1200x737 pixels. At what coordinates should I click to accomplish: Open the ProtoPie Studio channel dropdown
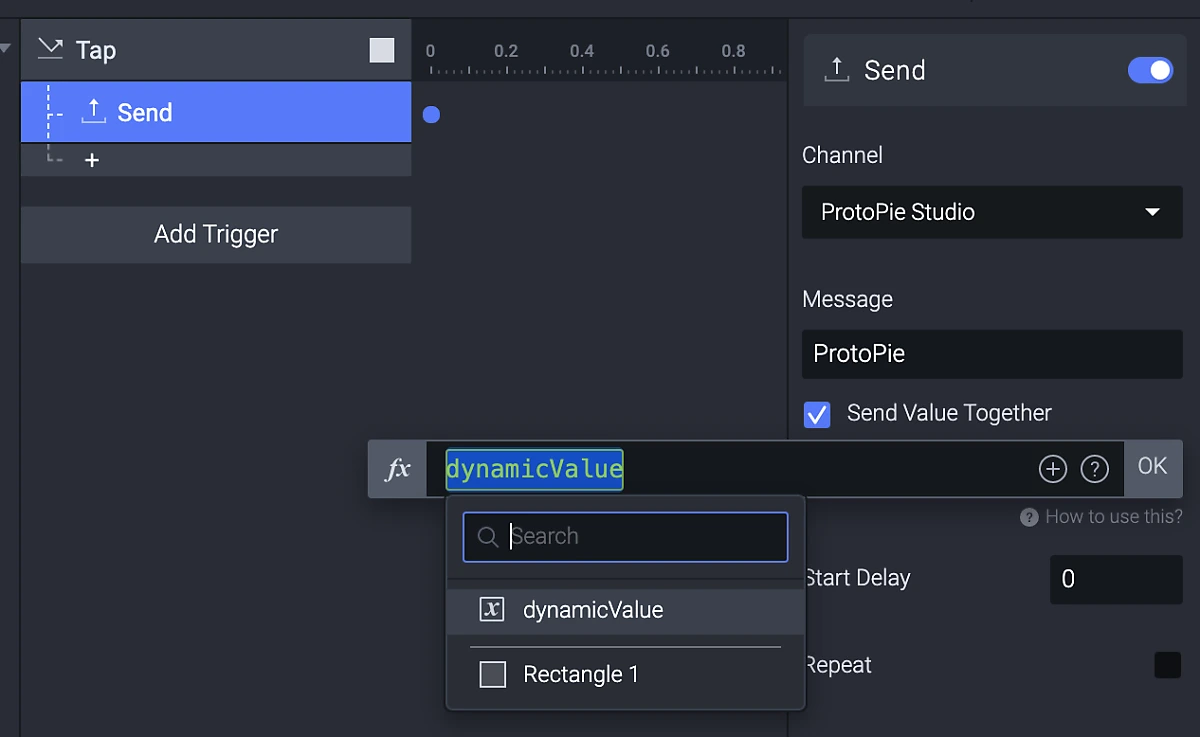click(992, 212)
